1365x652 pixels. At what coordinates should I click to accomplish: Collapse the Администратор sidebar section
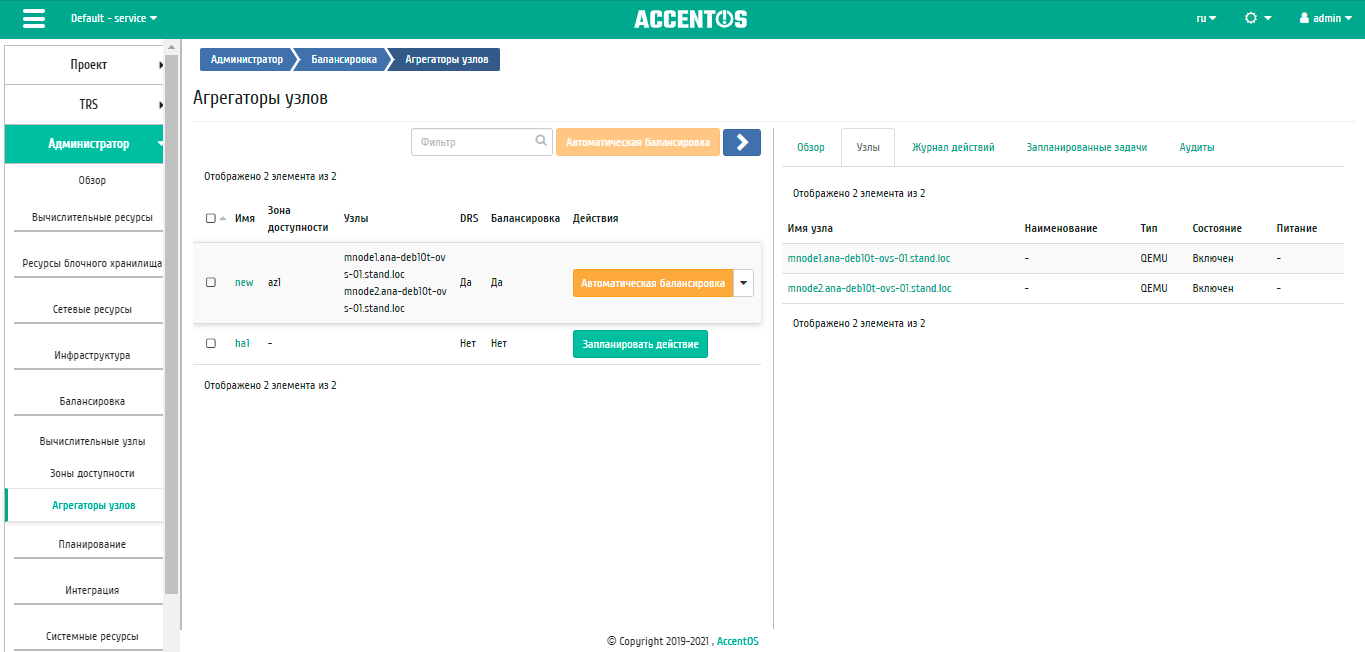tap(84, 144)
